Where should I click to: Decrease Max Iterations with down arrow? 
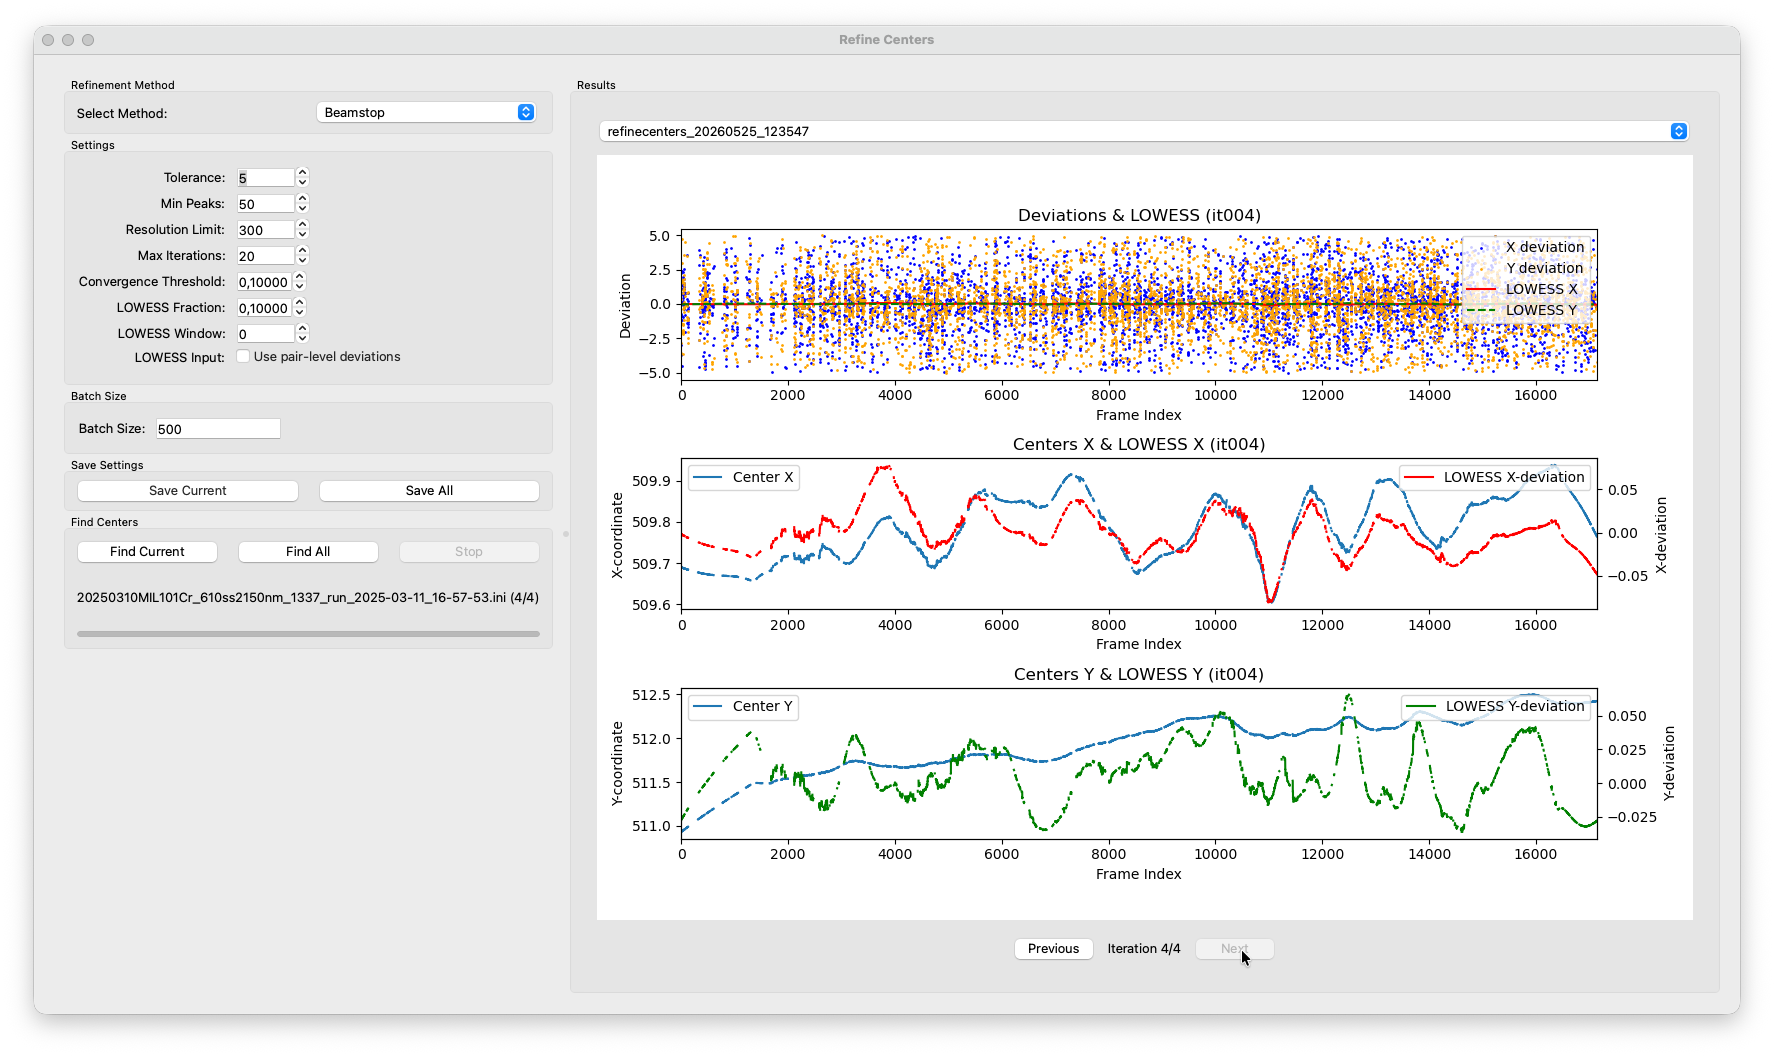[302, 260]
